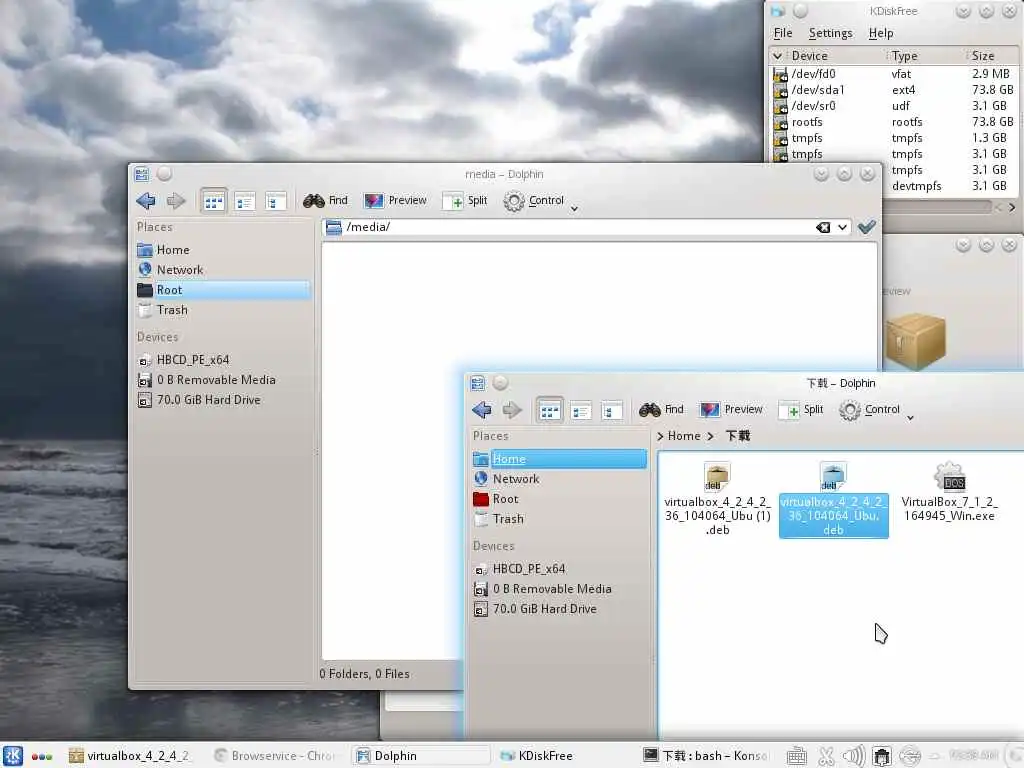Select Trash place in media Dolphin window
This screenshot has height=768, width=1024.
223,310
